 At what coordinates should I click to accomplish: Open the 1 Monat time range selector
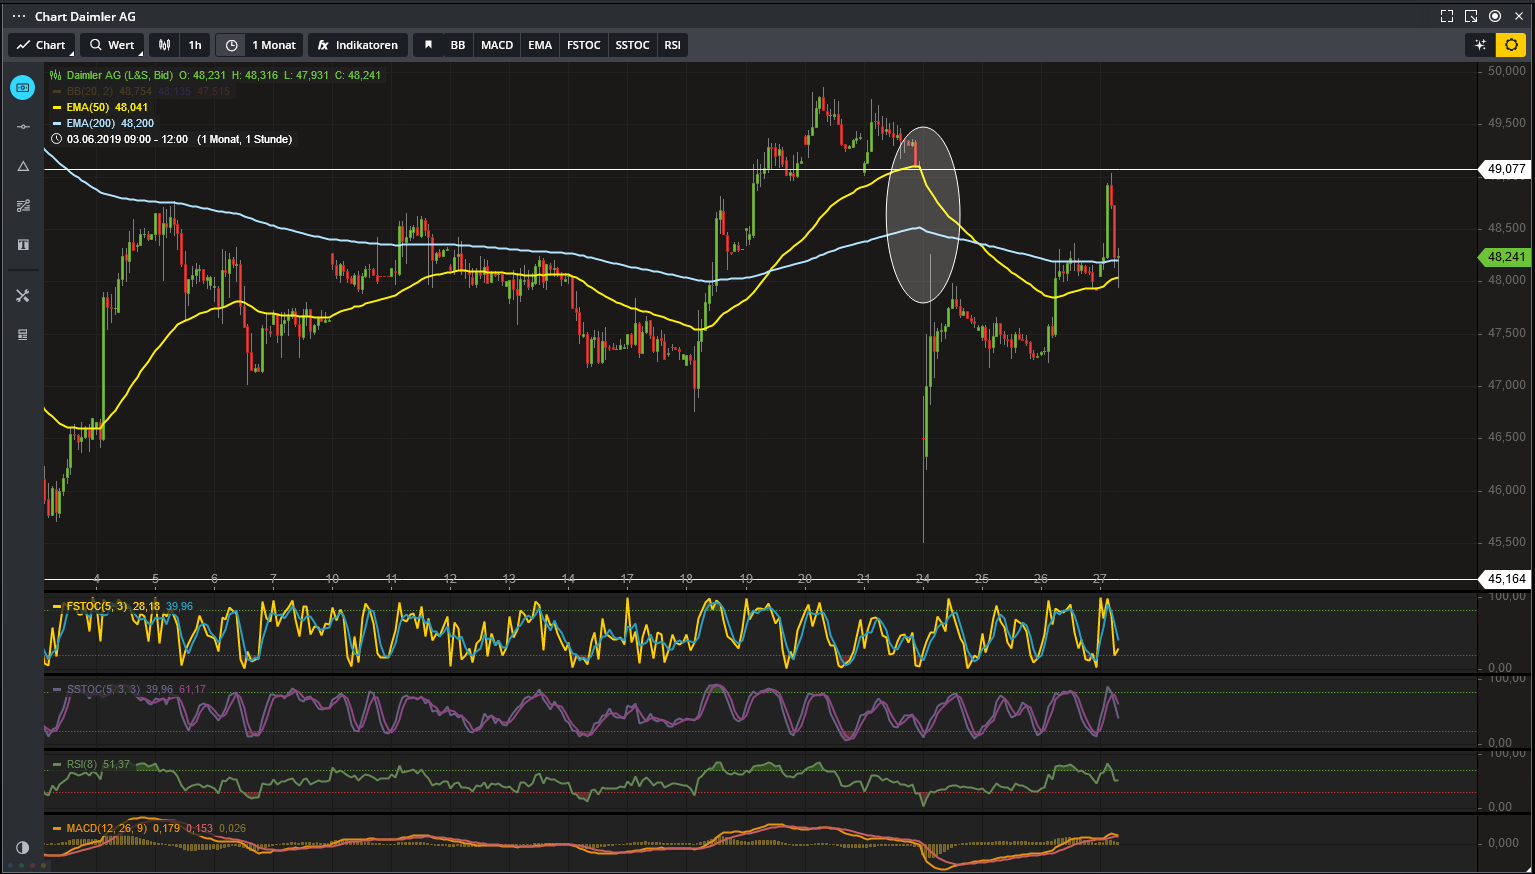point(260,45)
